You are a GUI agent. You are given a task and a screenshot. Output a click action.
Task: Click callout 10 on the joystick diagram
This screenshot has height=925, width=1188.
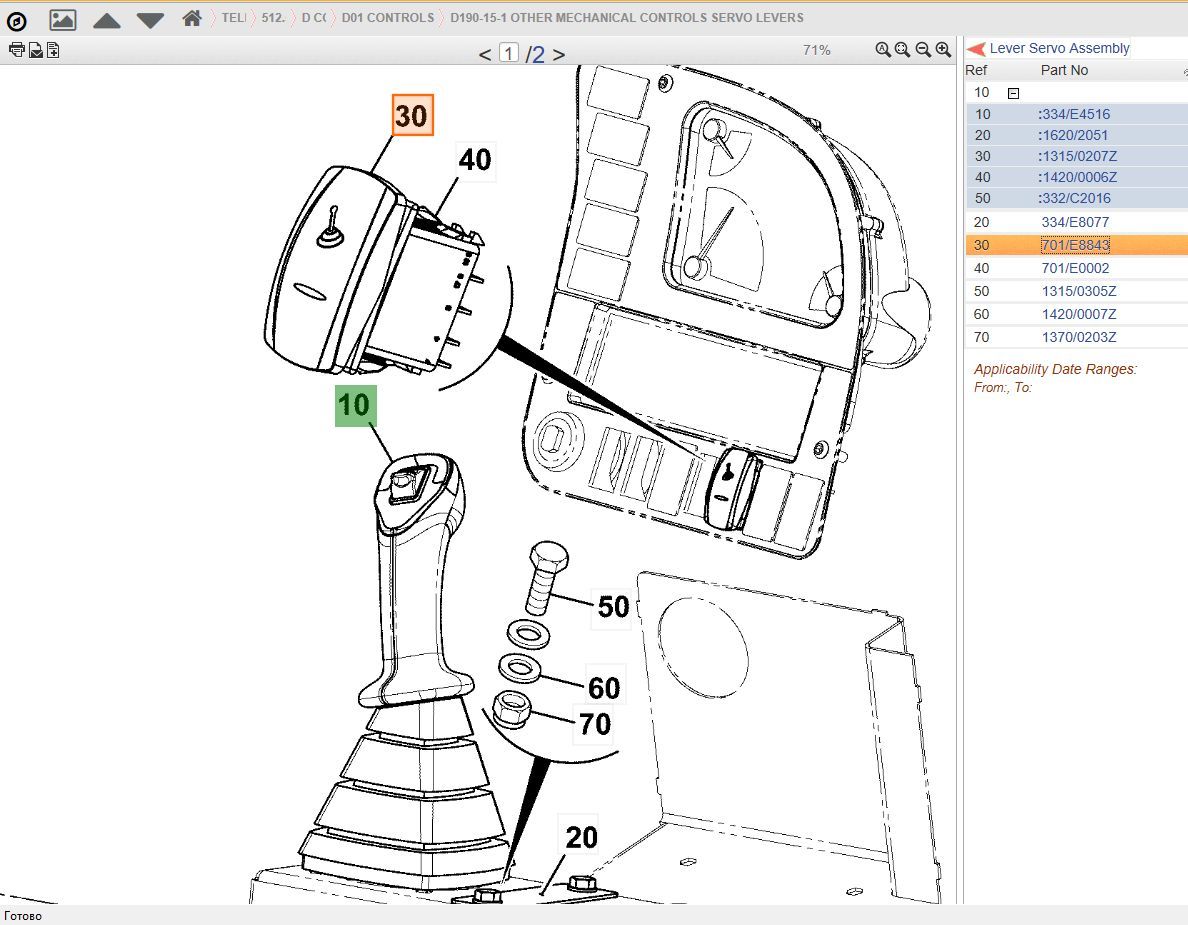click(355, 405)
